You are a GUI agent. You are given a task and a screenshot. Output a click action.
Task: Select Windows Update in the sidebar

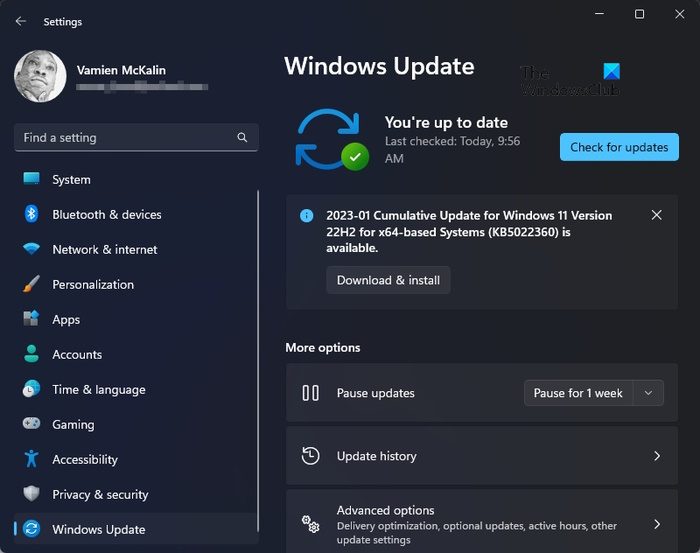(135, 529)
